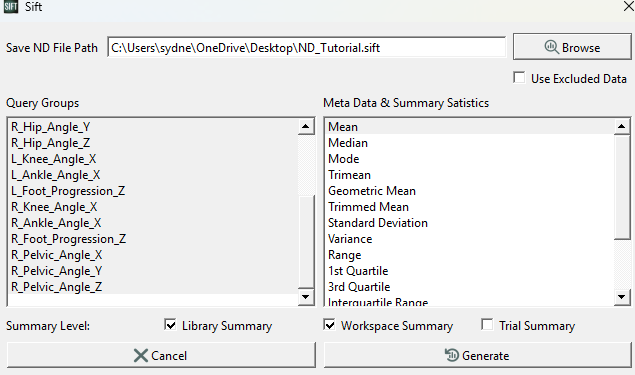Close the Sift dialog window
The image size is (635, 375).
(x=629, y=6)
